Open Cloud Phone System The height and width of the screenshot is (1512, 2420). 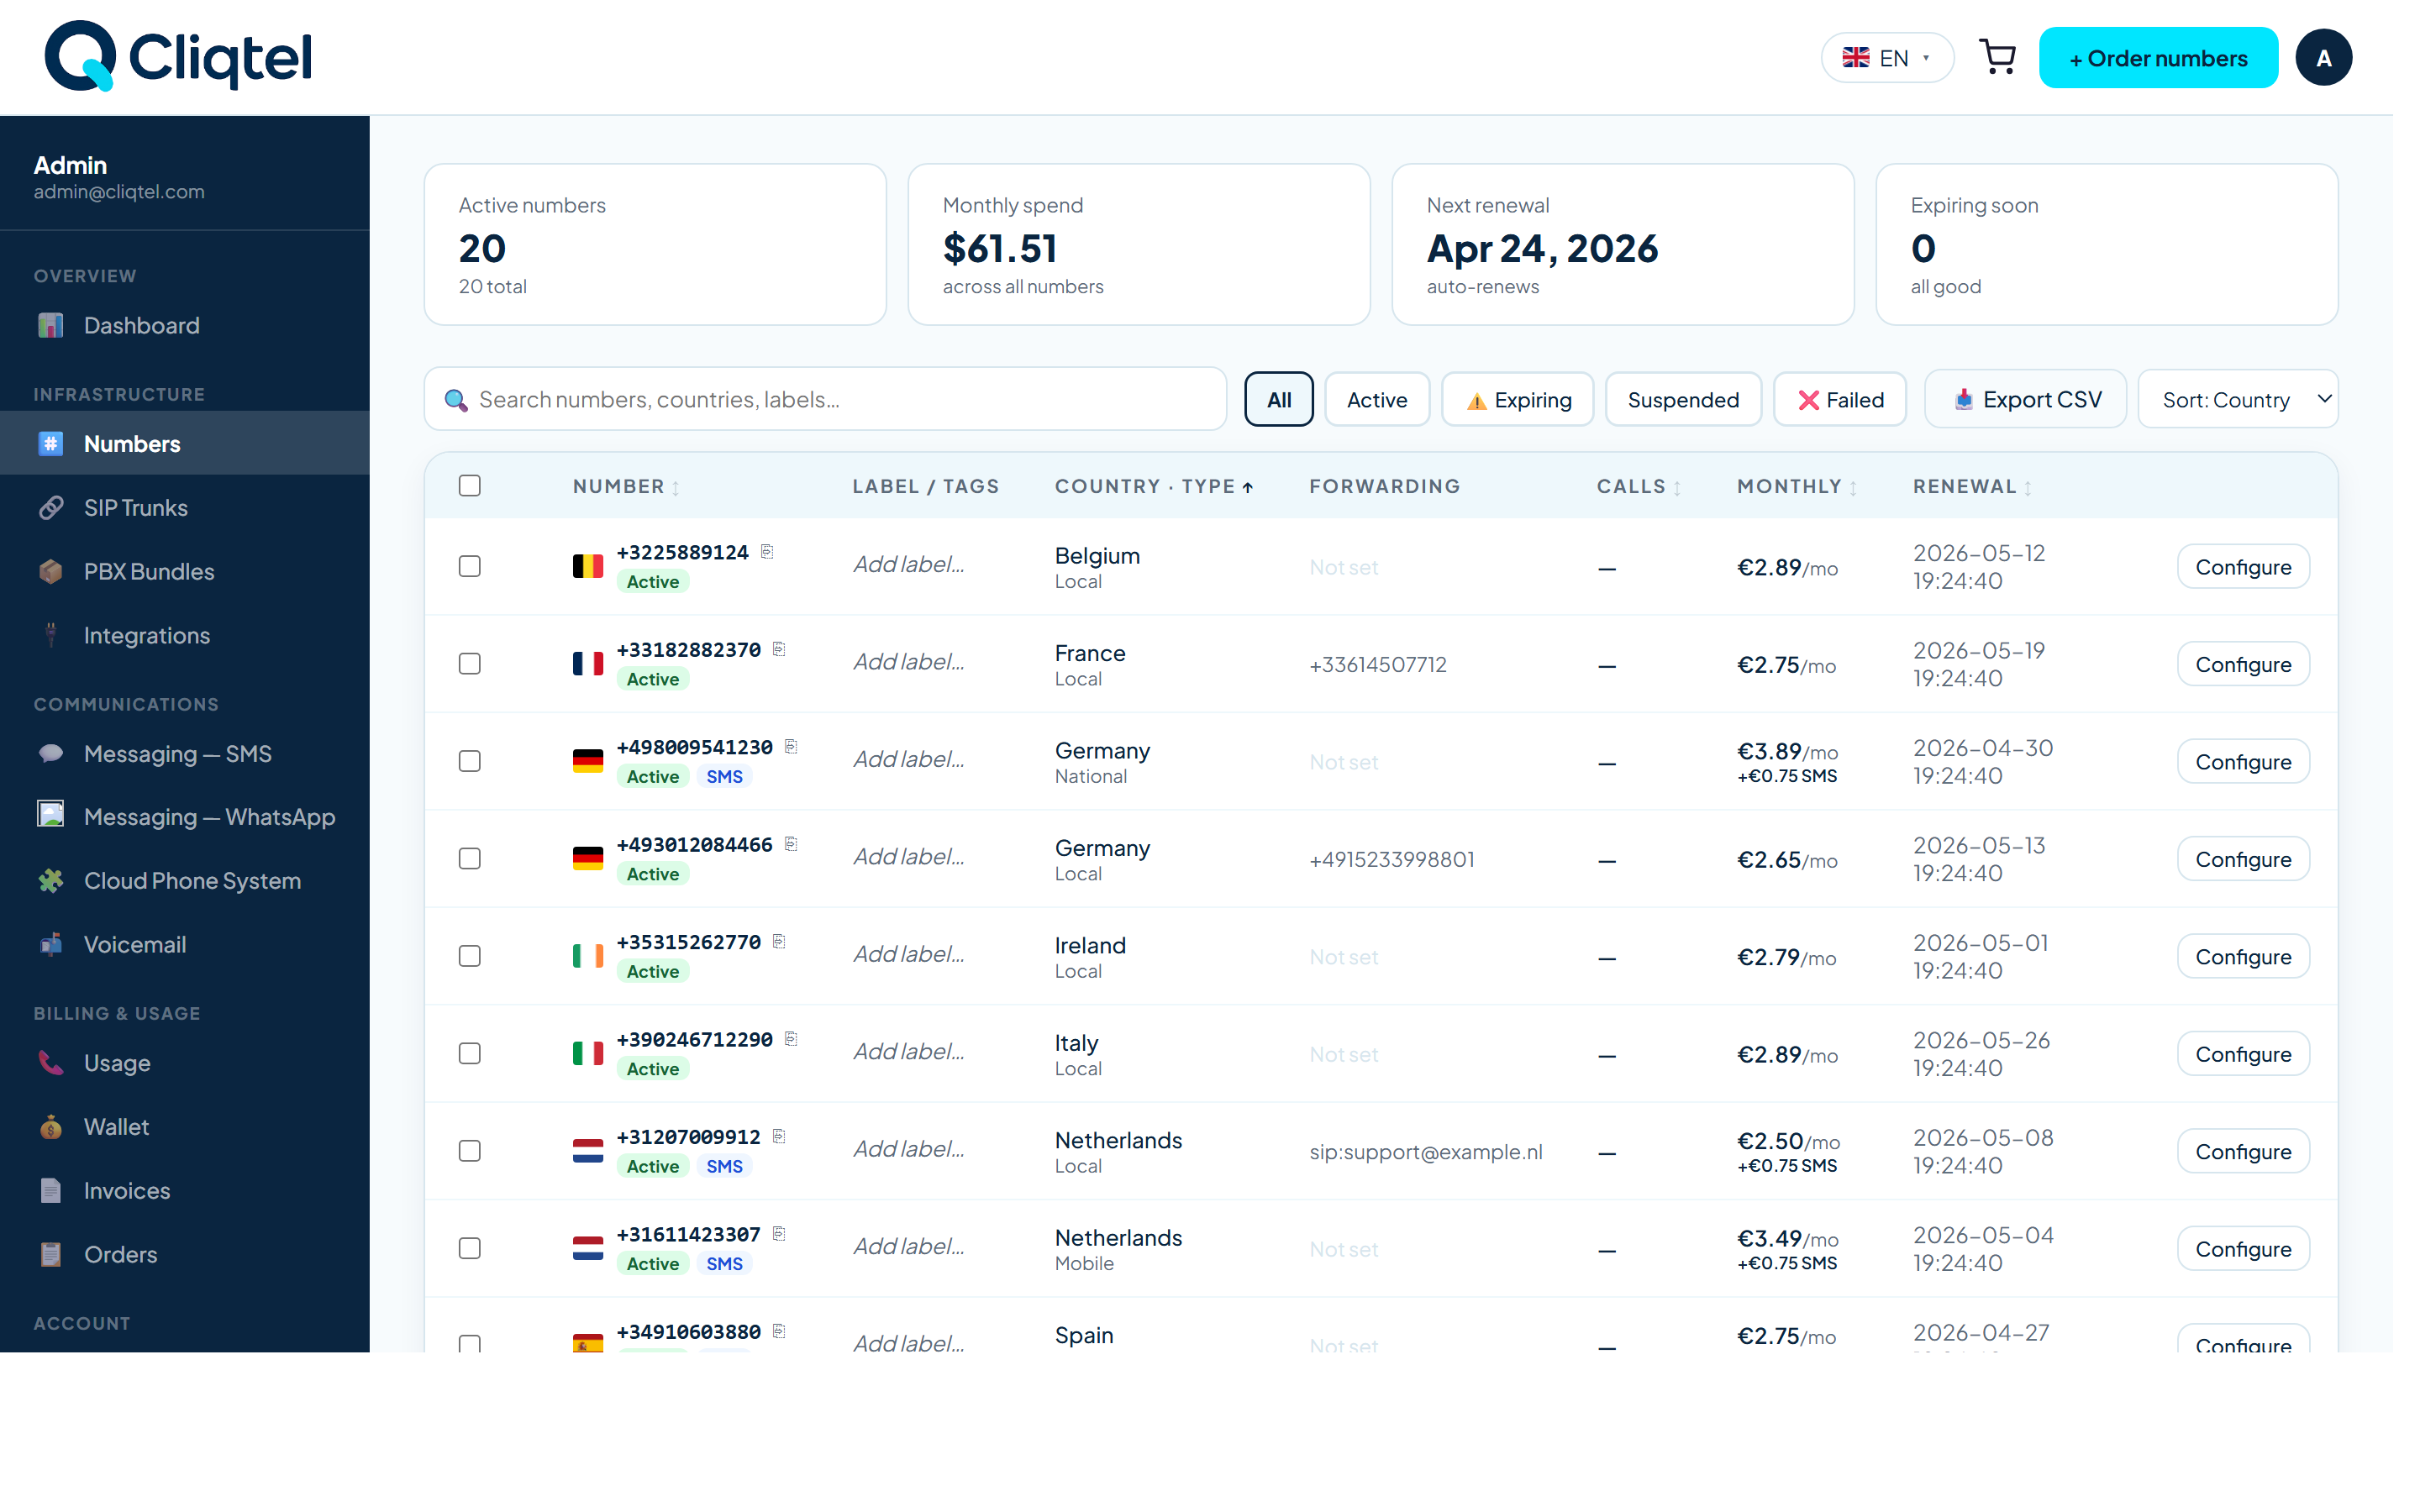(x=192, y=881)
